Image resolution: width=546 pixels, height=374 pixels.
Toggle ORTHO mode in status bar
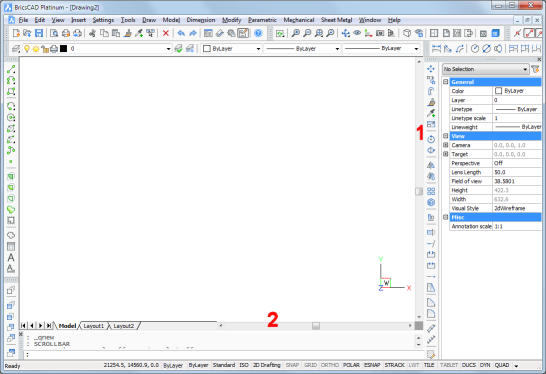pos(329,365)
